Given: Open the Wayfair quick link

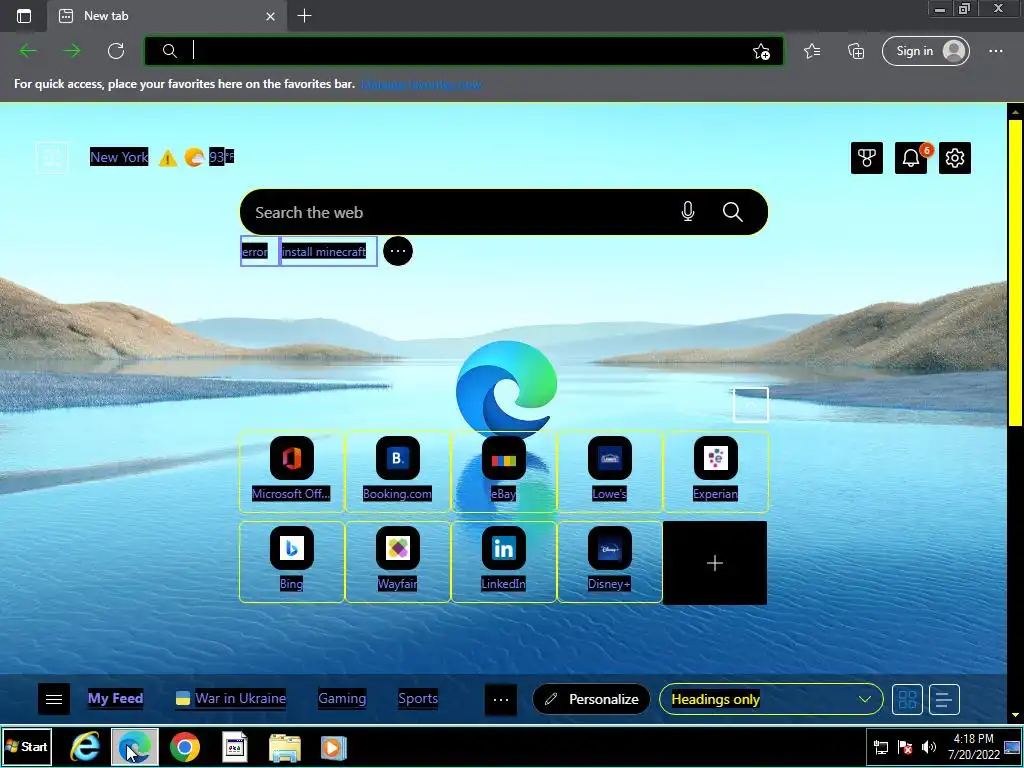Looking at the screenshot, I should (x=397, y=562).
